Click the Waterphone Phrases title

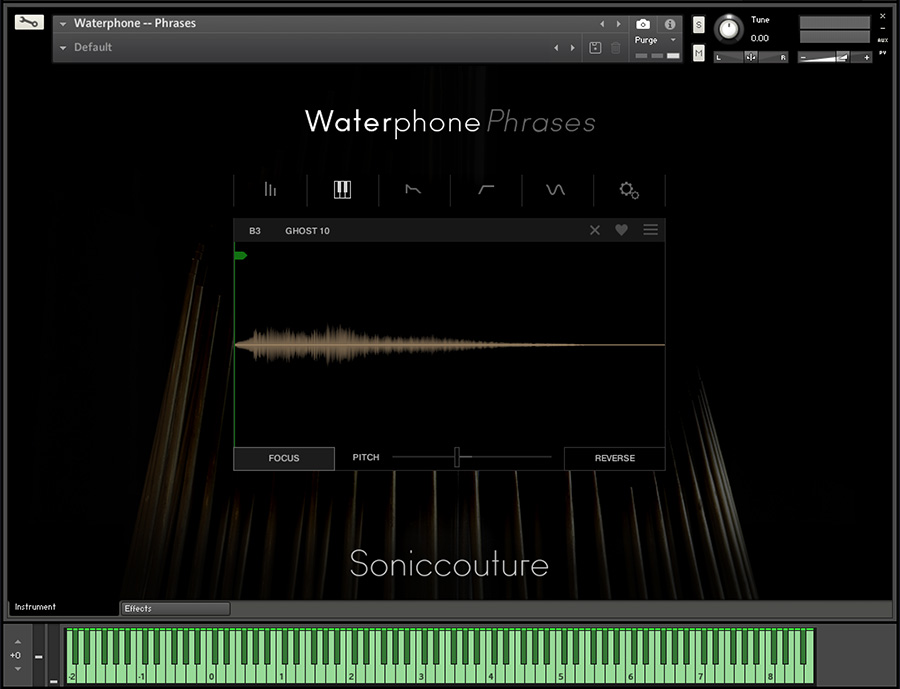[450, 122]
